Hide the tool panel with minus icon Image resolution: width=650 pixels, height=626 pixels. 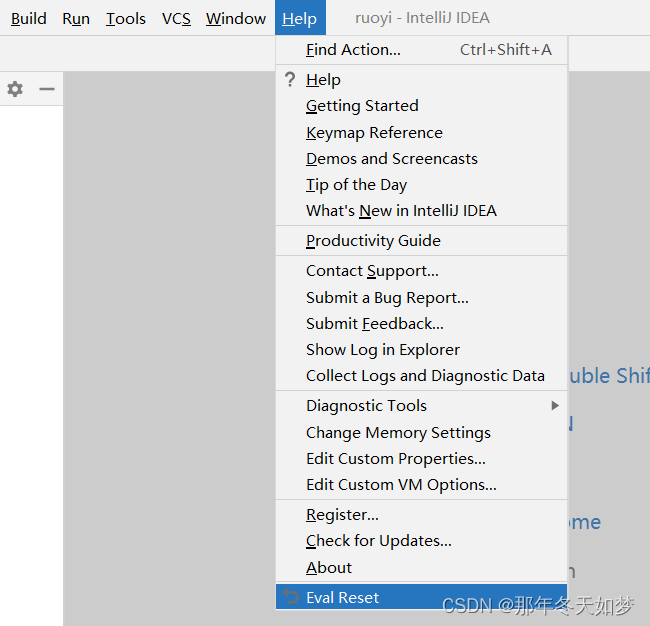[x=47, y=89]
